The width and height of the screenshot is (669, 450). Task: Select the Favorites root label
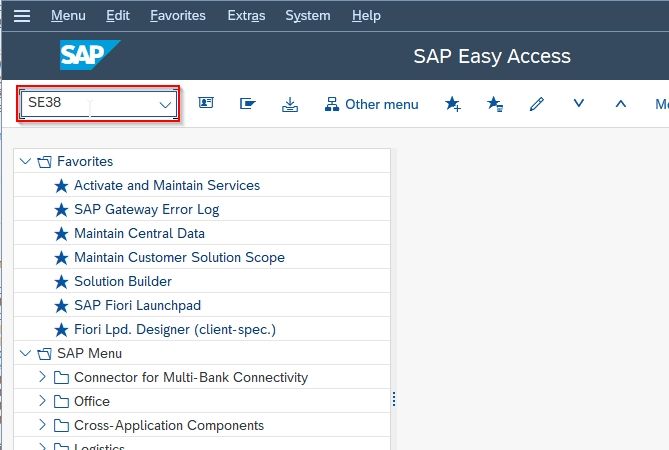85,162
